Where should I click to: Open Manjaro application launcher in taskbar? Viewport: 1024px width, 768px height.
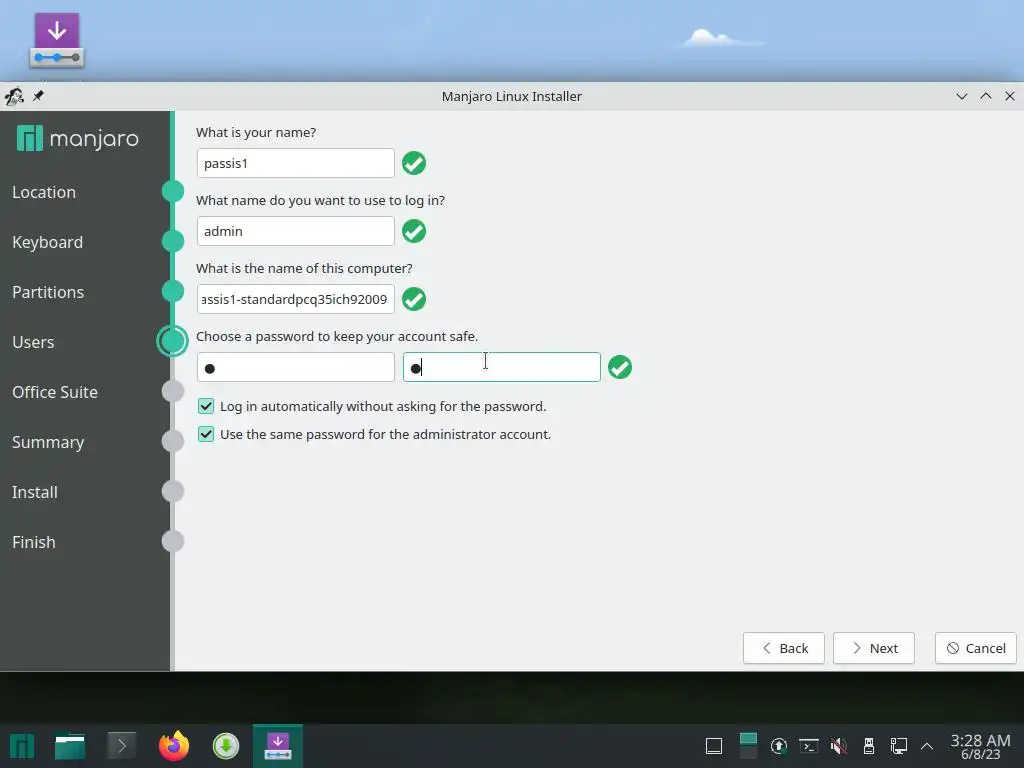(x=22, y=746)
